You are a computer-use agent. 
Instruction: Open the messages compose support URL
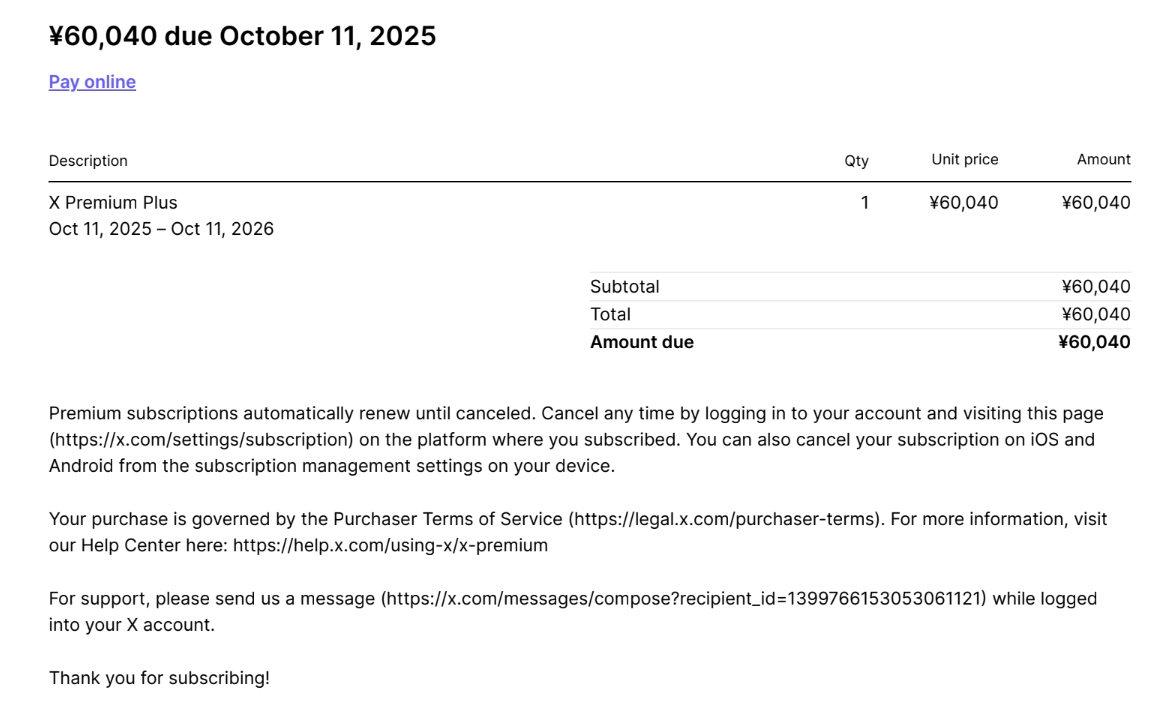[x=683, y=599]
